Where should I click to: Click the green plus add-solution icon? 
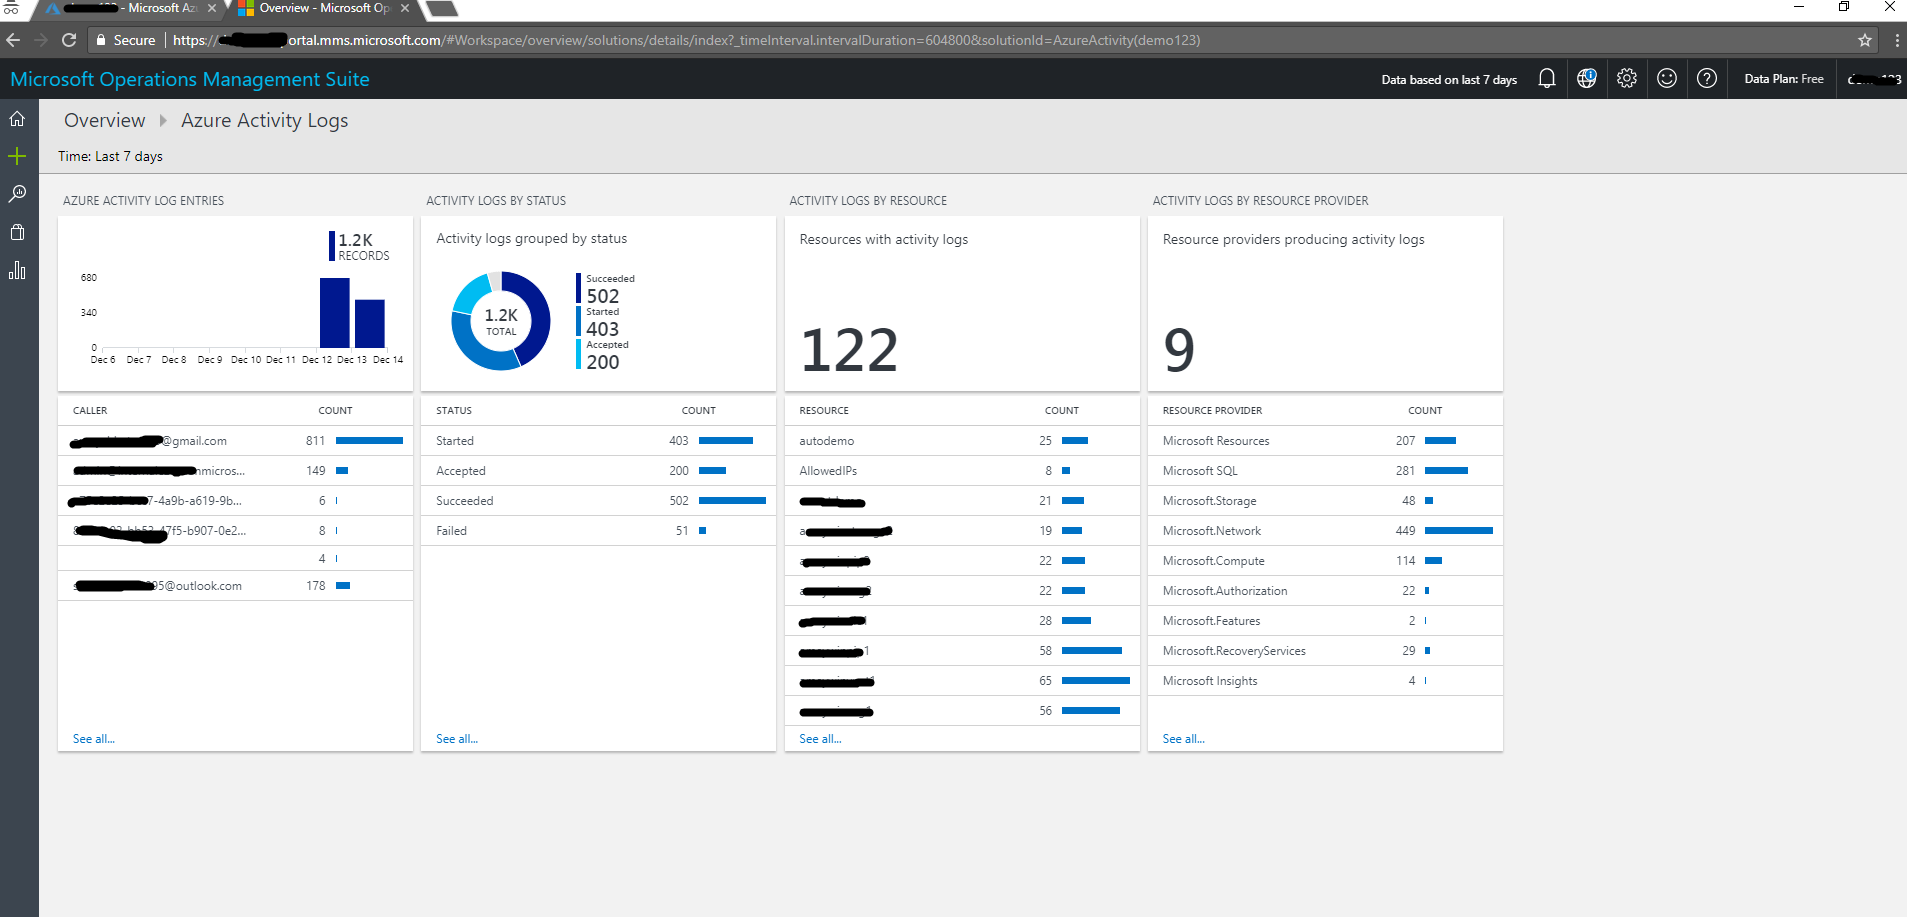point(17,156)
